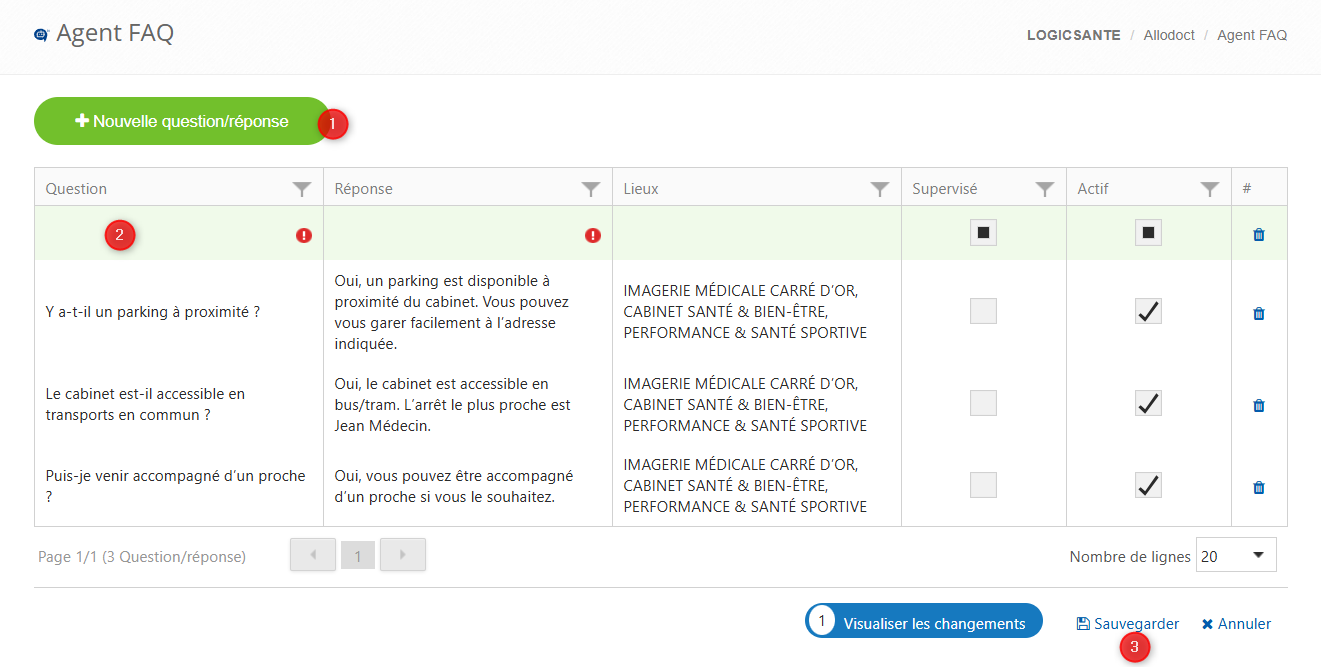Open the LOGICSANTE breadcrumb
This screenshot has width=1321, height=667.
pyautogui.click(x=1073, y=35)
